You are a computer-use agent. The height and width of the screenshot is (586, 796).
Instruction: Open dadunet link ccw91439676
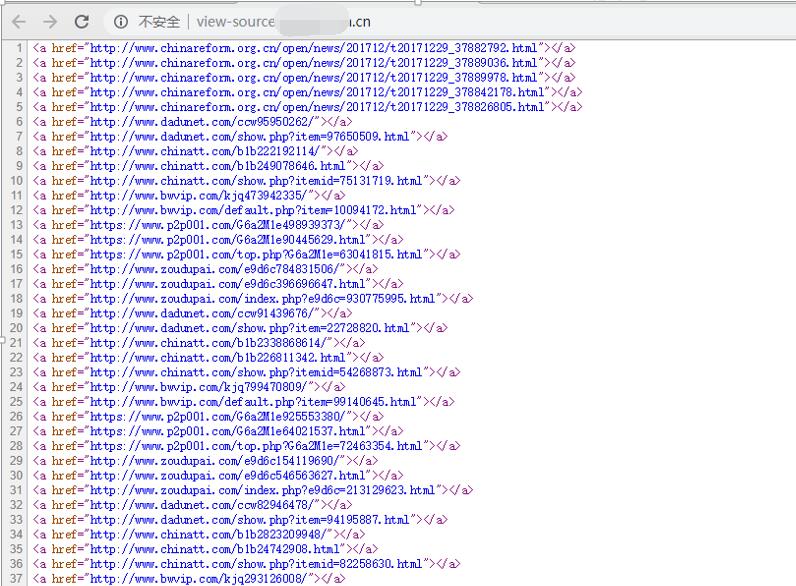[202, 313]
